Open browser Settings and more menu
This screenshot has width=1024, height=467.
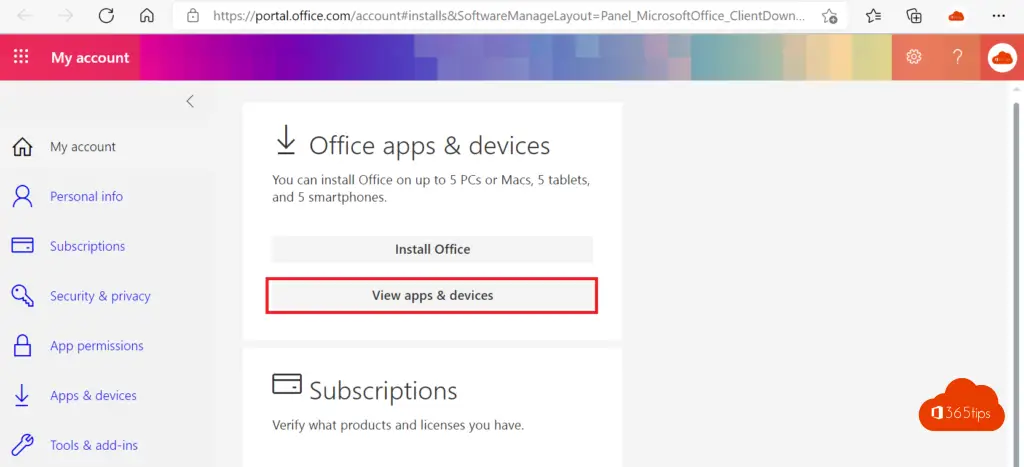coord(998,15)
